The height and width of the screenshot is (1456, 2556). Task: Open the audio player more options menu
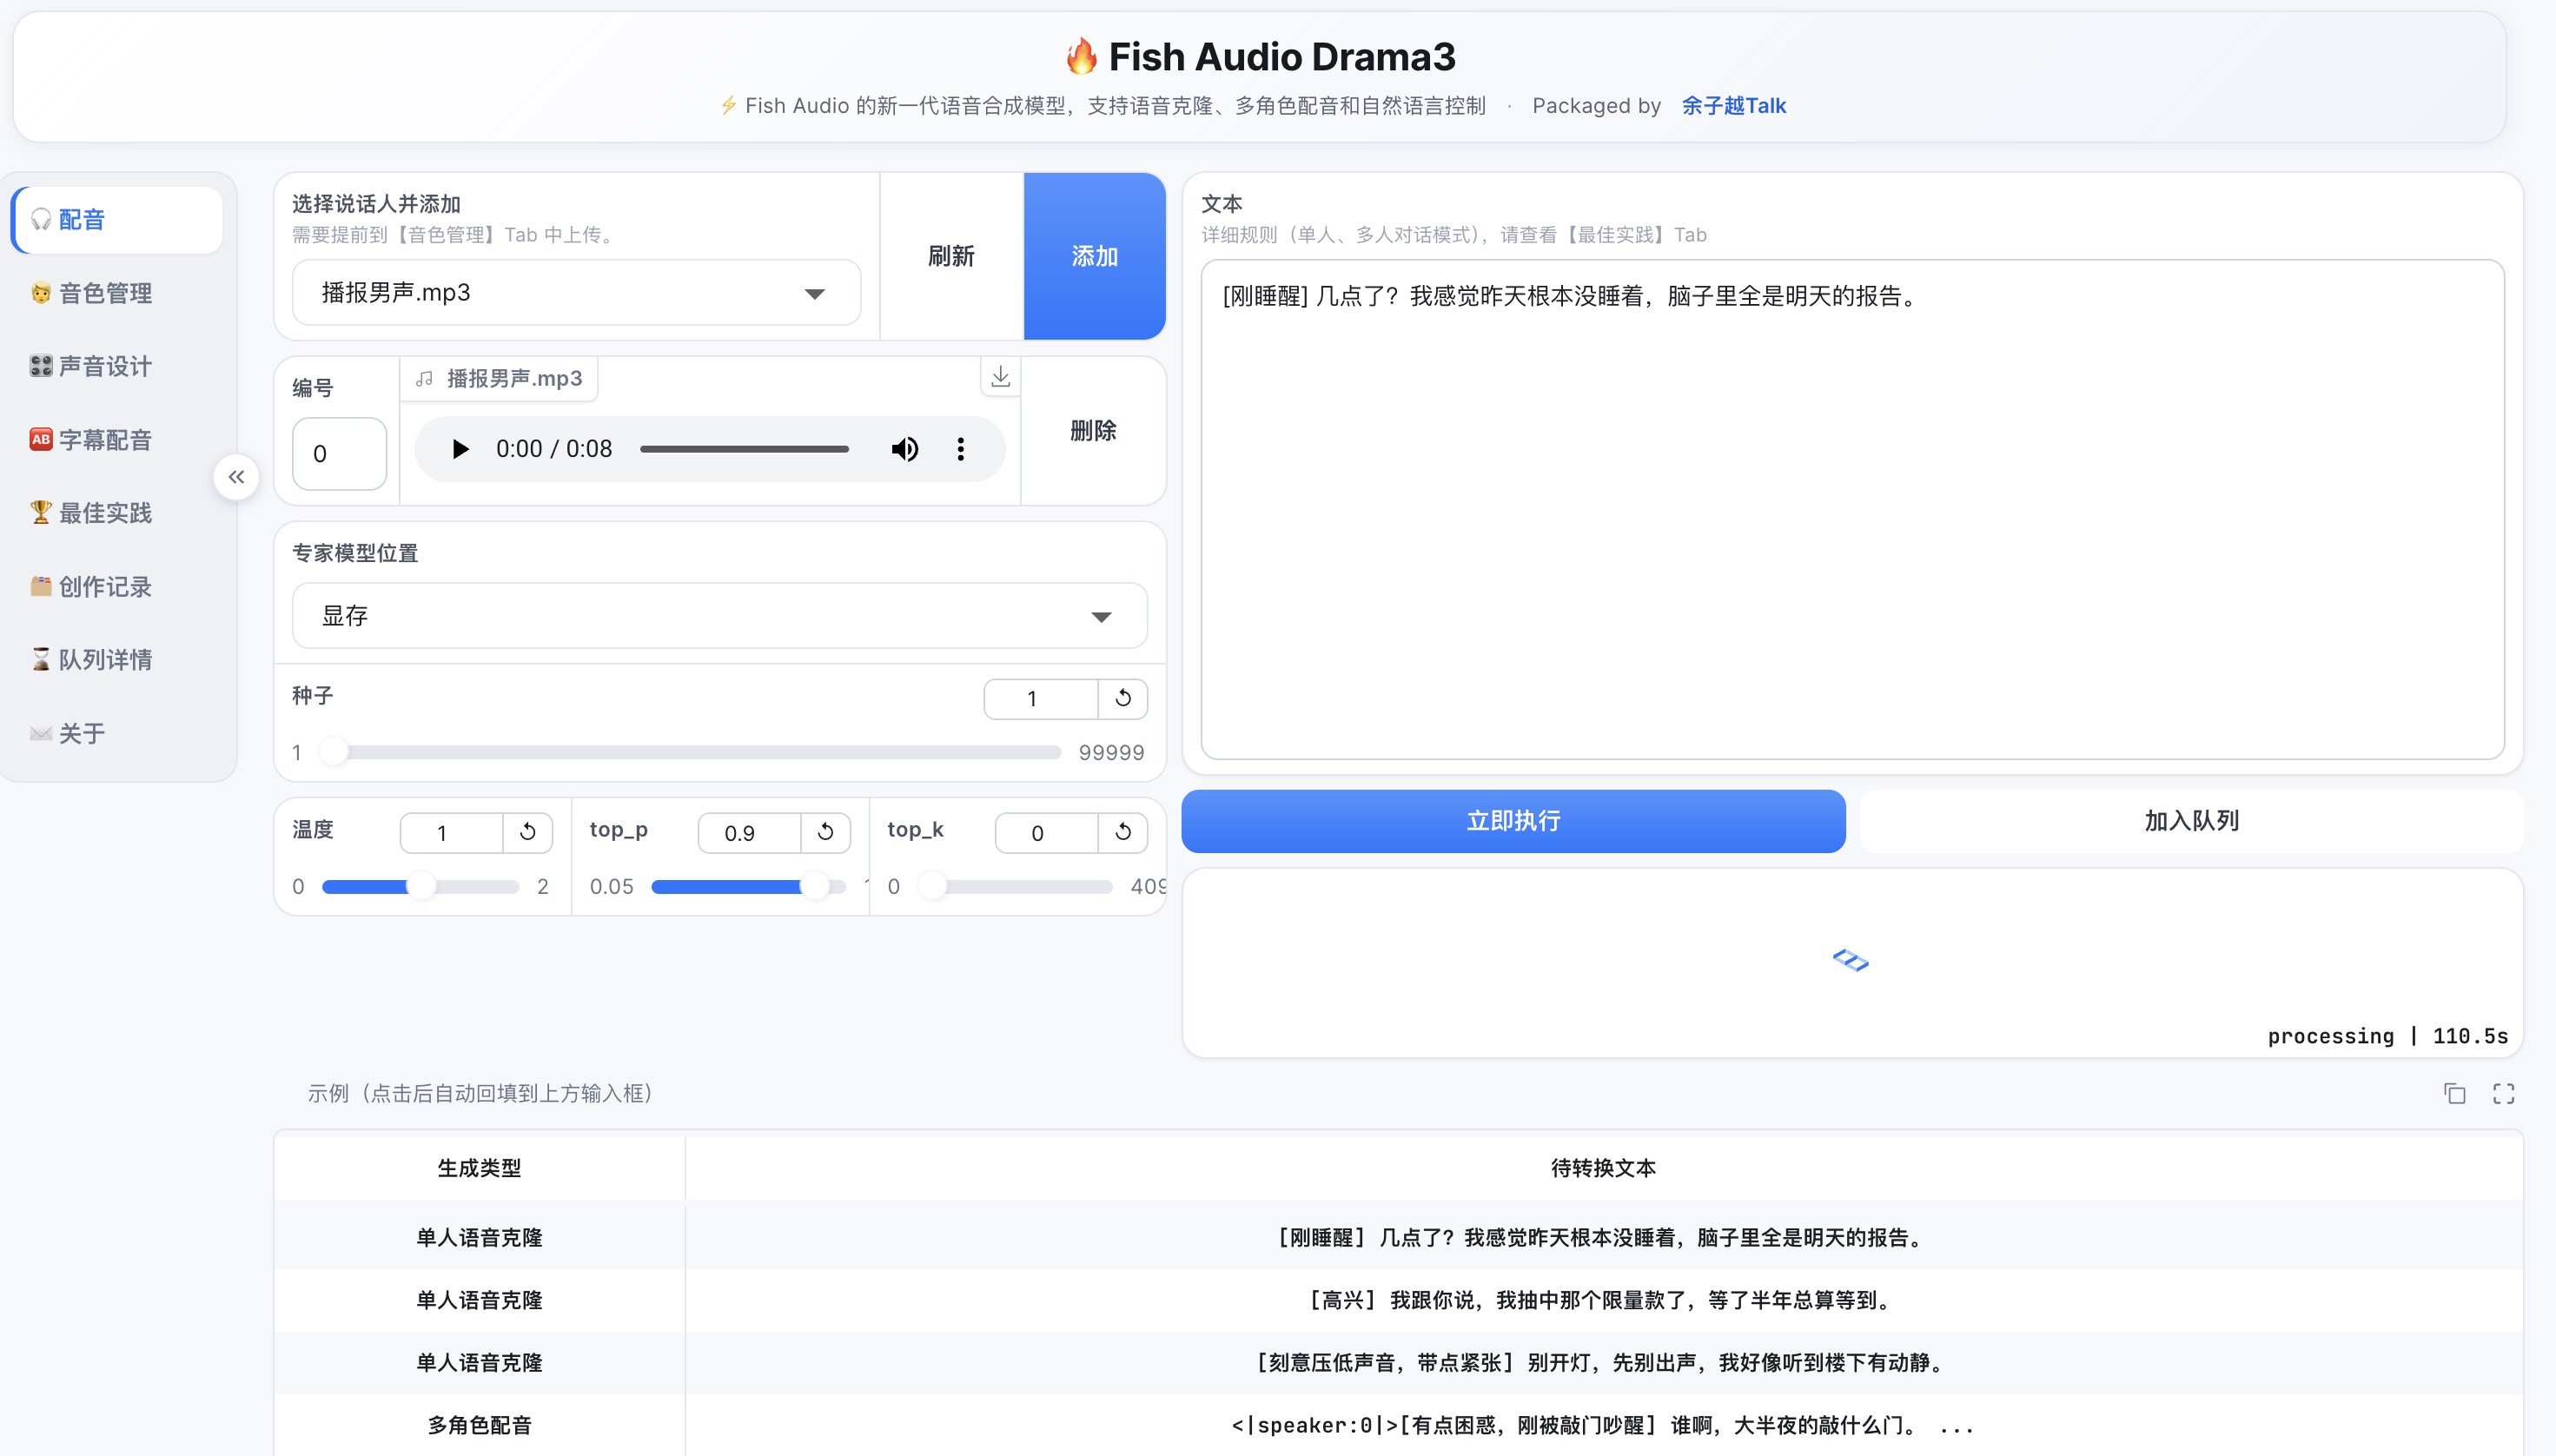coord(960,449)
